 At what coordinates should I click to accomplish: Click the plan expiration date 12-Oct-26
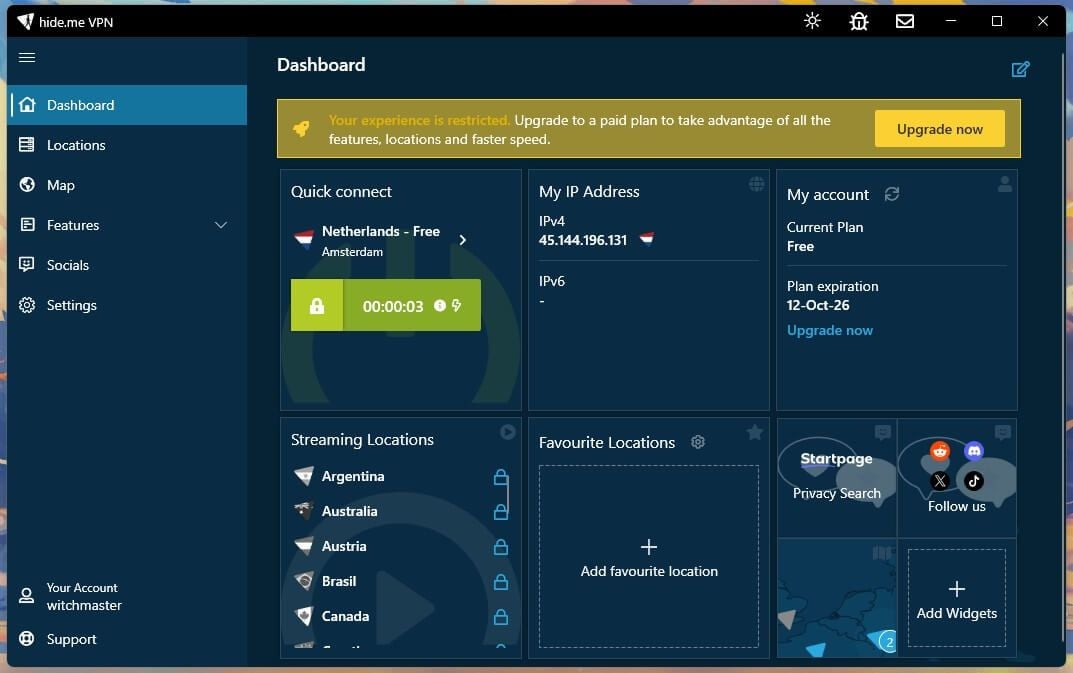click(818, 305)
